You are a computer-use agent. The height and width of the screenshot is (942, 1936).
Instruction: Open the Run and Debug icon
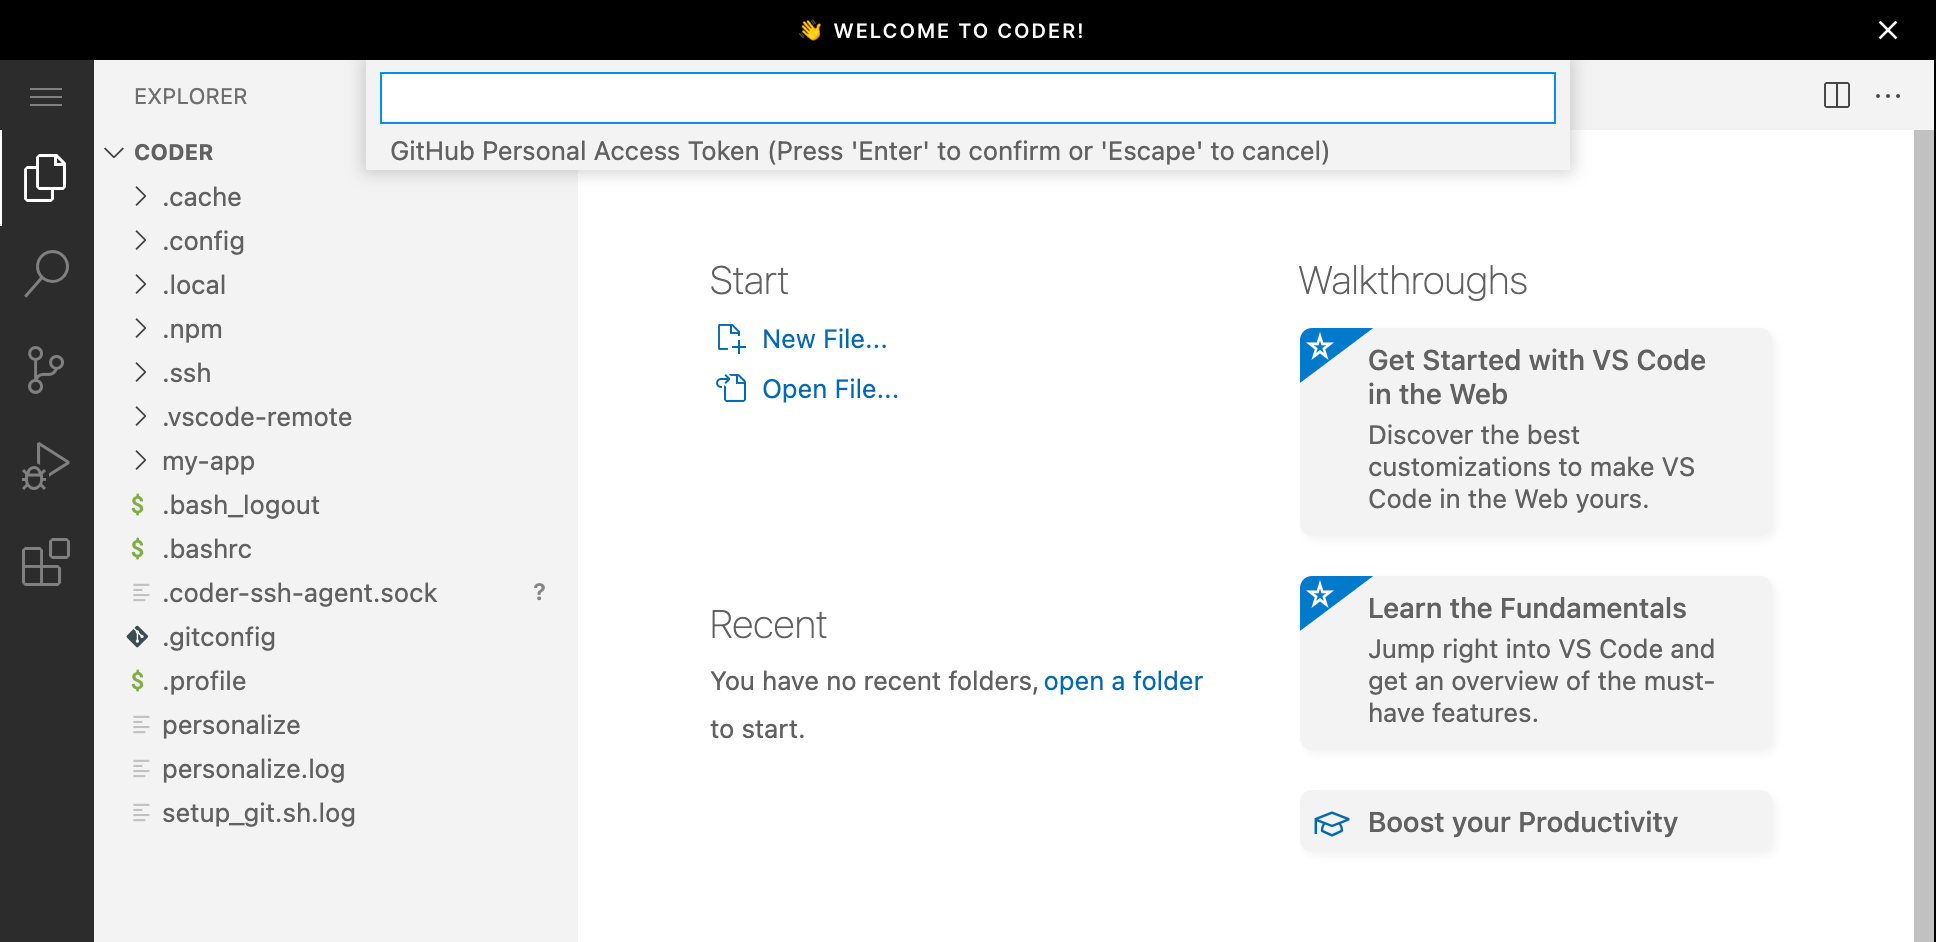pyautogui.click(x=45, y=464)
